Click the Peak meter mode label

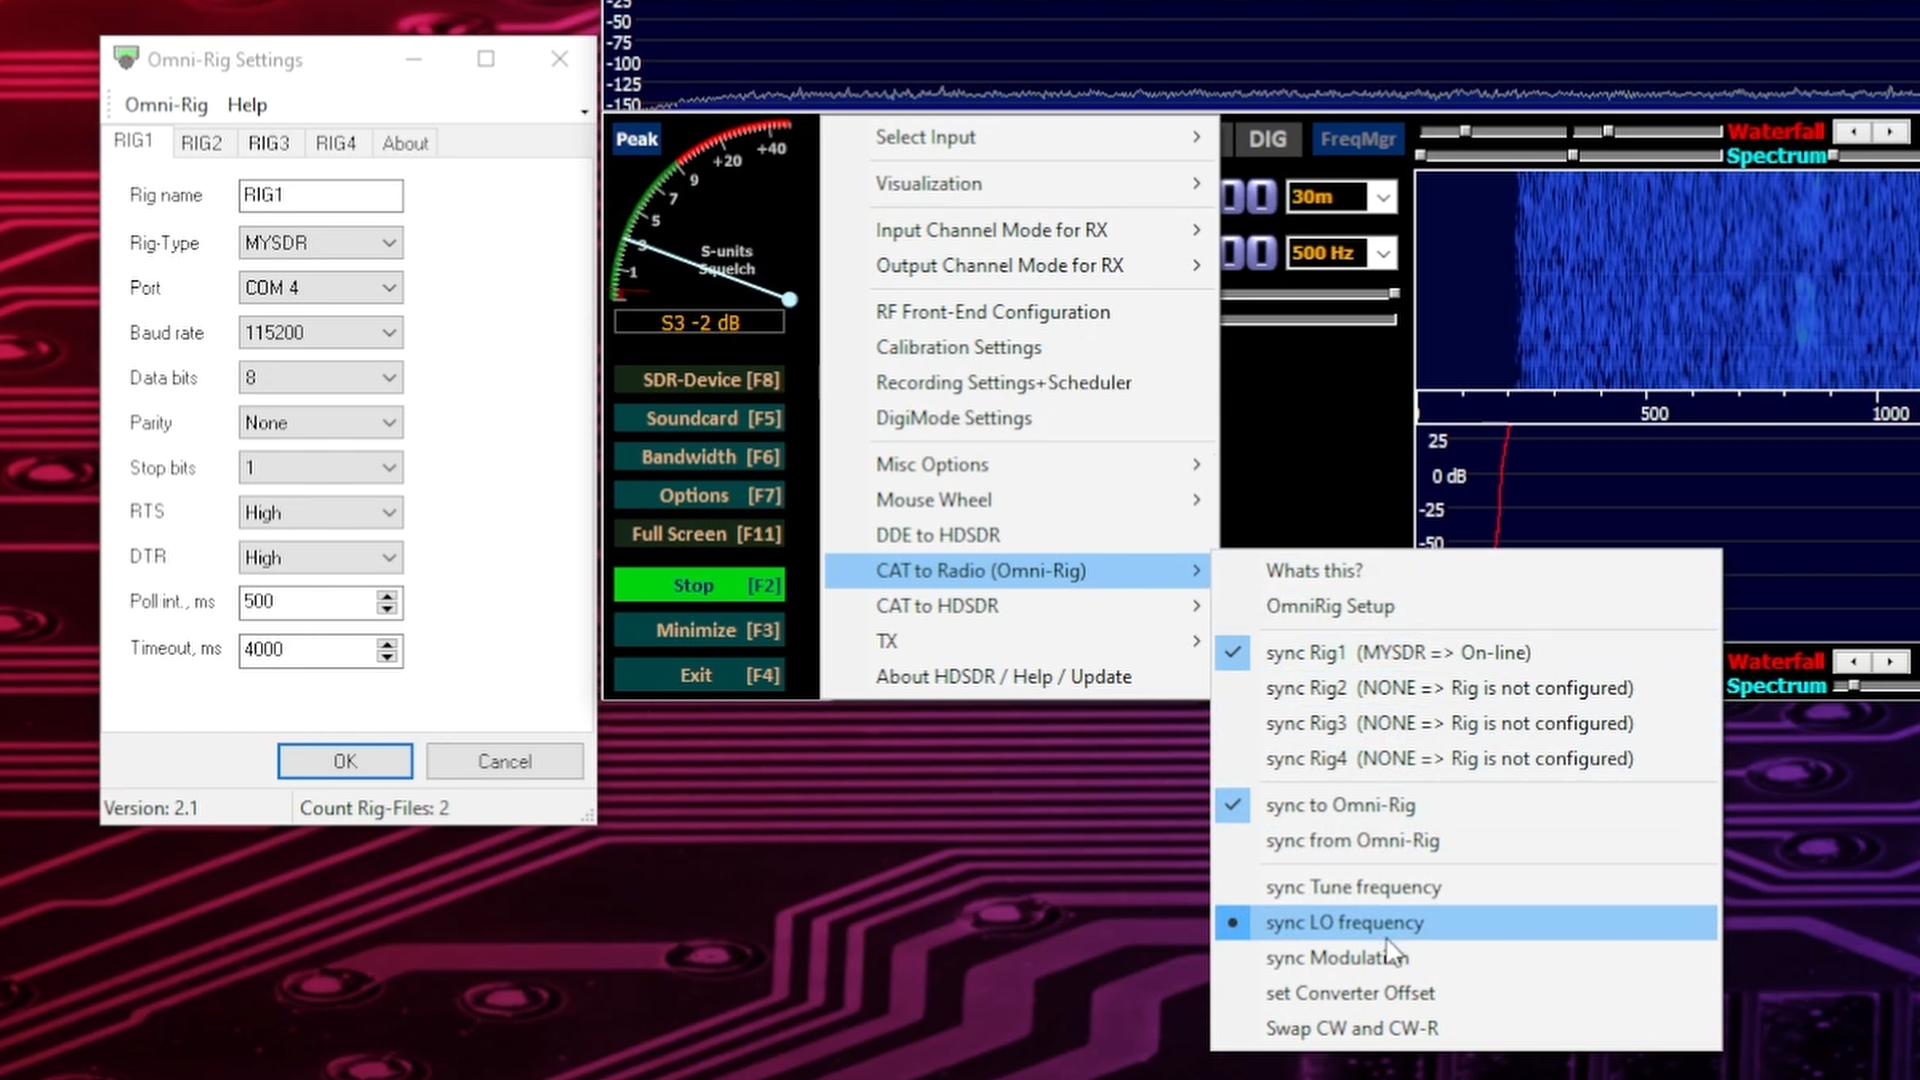point(637,139)
